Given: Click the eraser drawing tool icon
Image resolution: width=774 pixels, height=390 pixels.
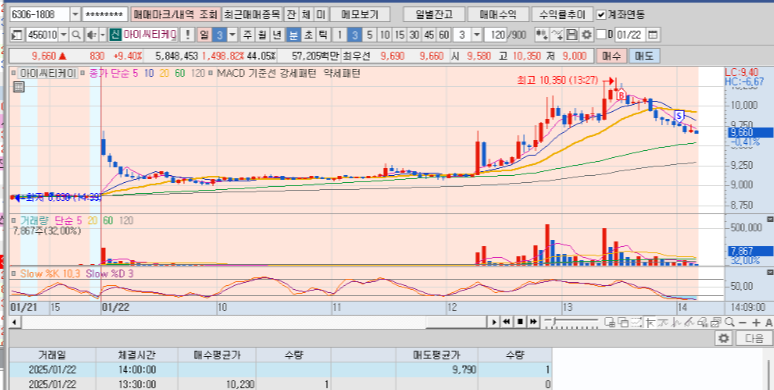Looking at the screenshot, I should [702, 322].
